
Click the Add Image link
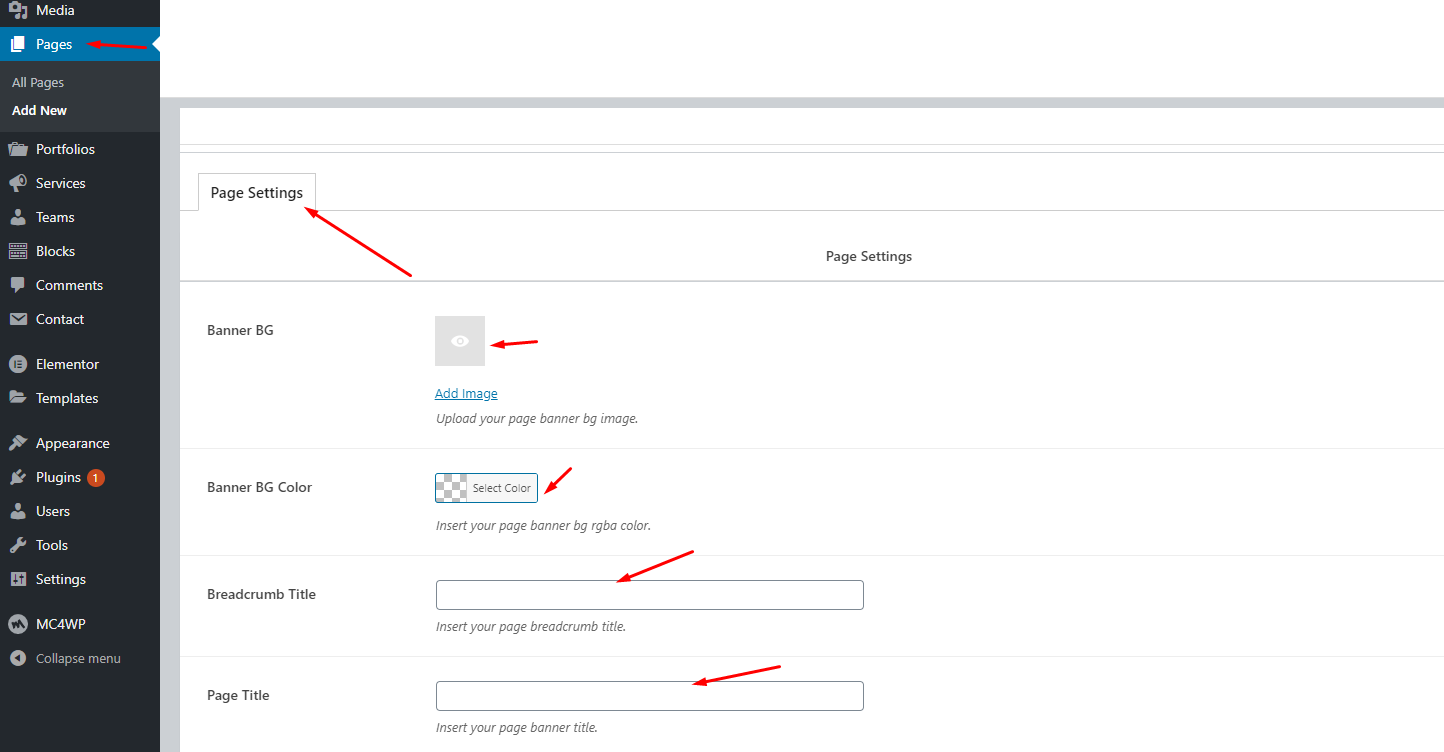(466, 394)
